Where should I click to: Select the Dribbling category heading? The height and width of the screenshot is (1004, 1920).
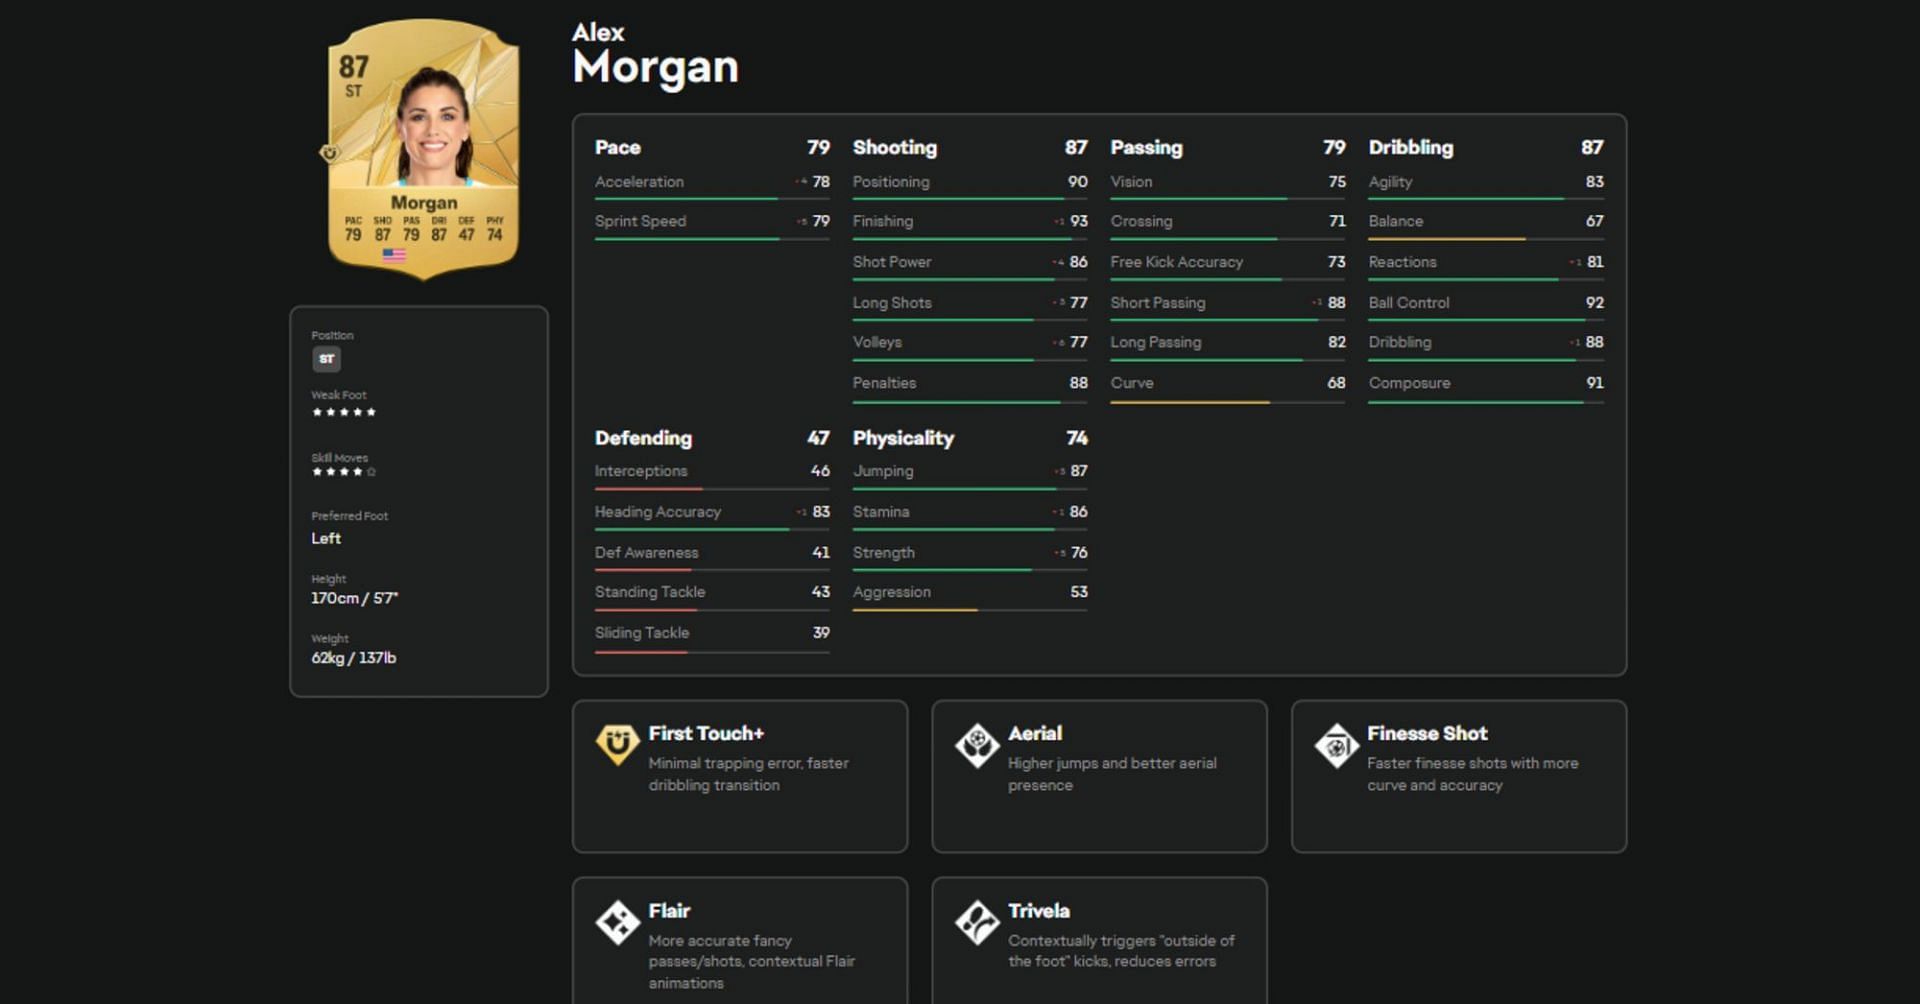pyautogui.click(x=1410, y=148)
